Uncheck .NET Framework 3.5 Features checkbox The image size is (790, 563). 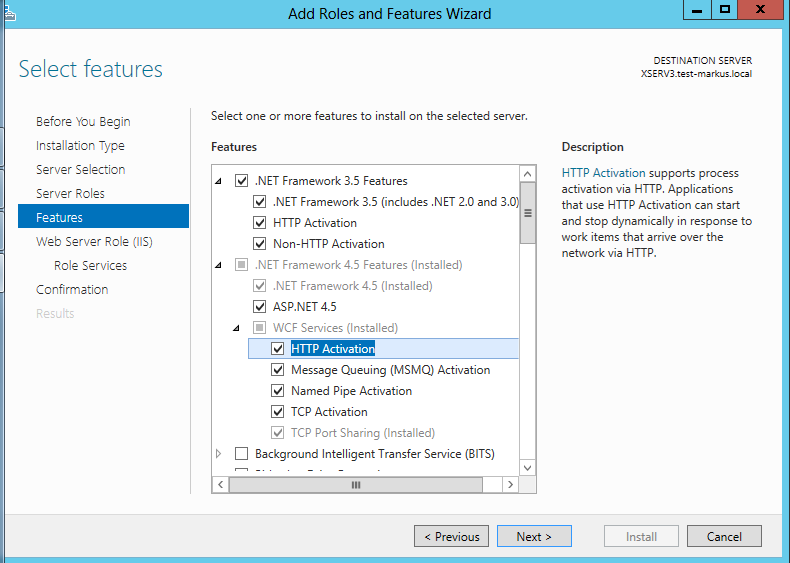click(x=241, y=181)
